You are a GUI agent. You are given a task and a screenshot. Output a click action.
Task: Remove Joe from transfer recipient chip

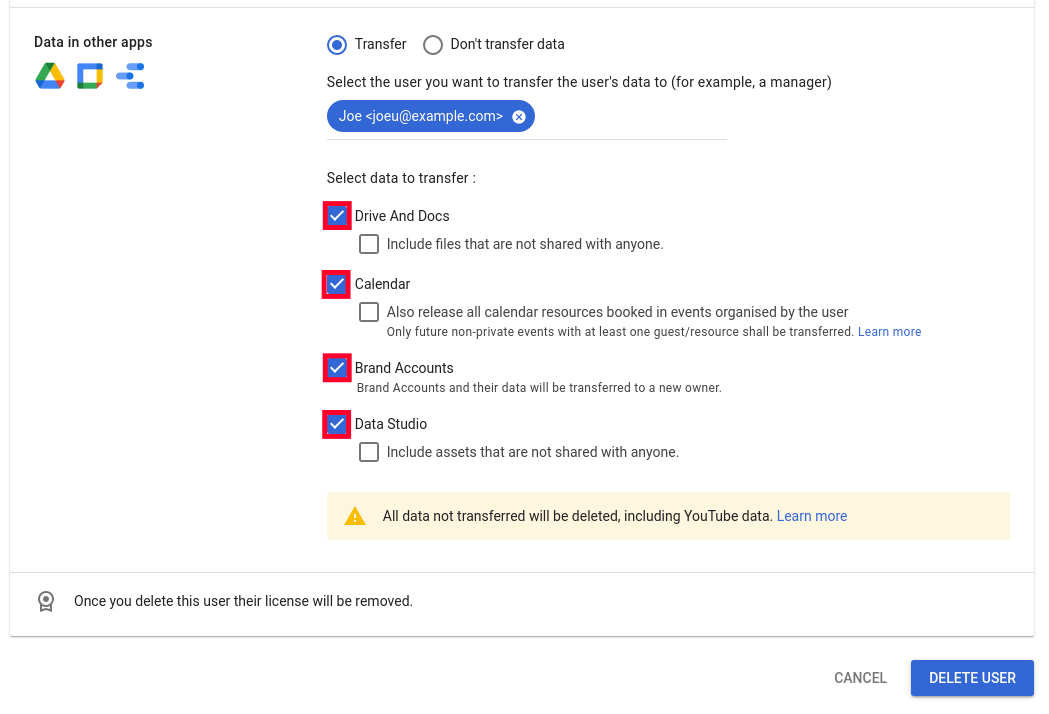pyautogui.click(x=519, y=117)
